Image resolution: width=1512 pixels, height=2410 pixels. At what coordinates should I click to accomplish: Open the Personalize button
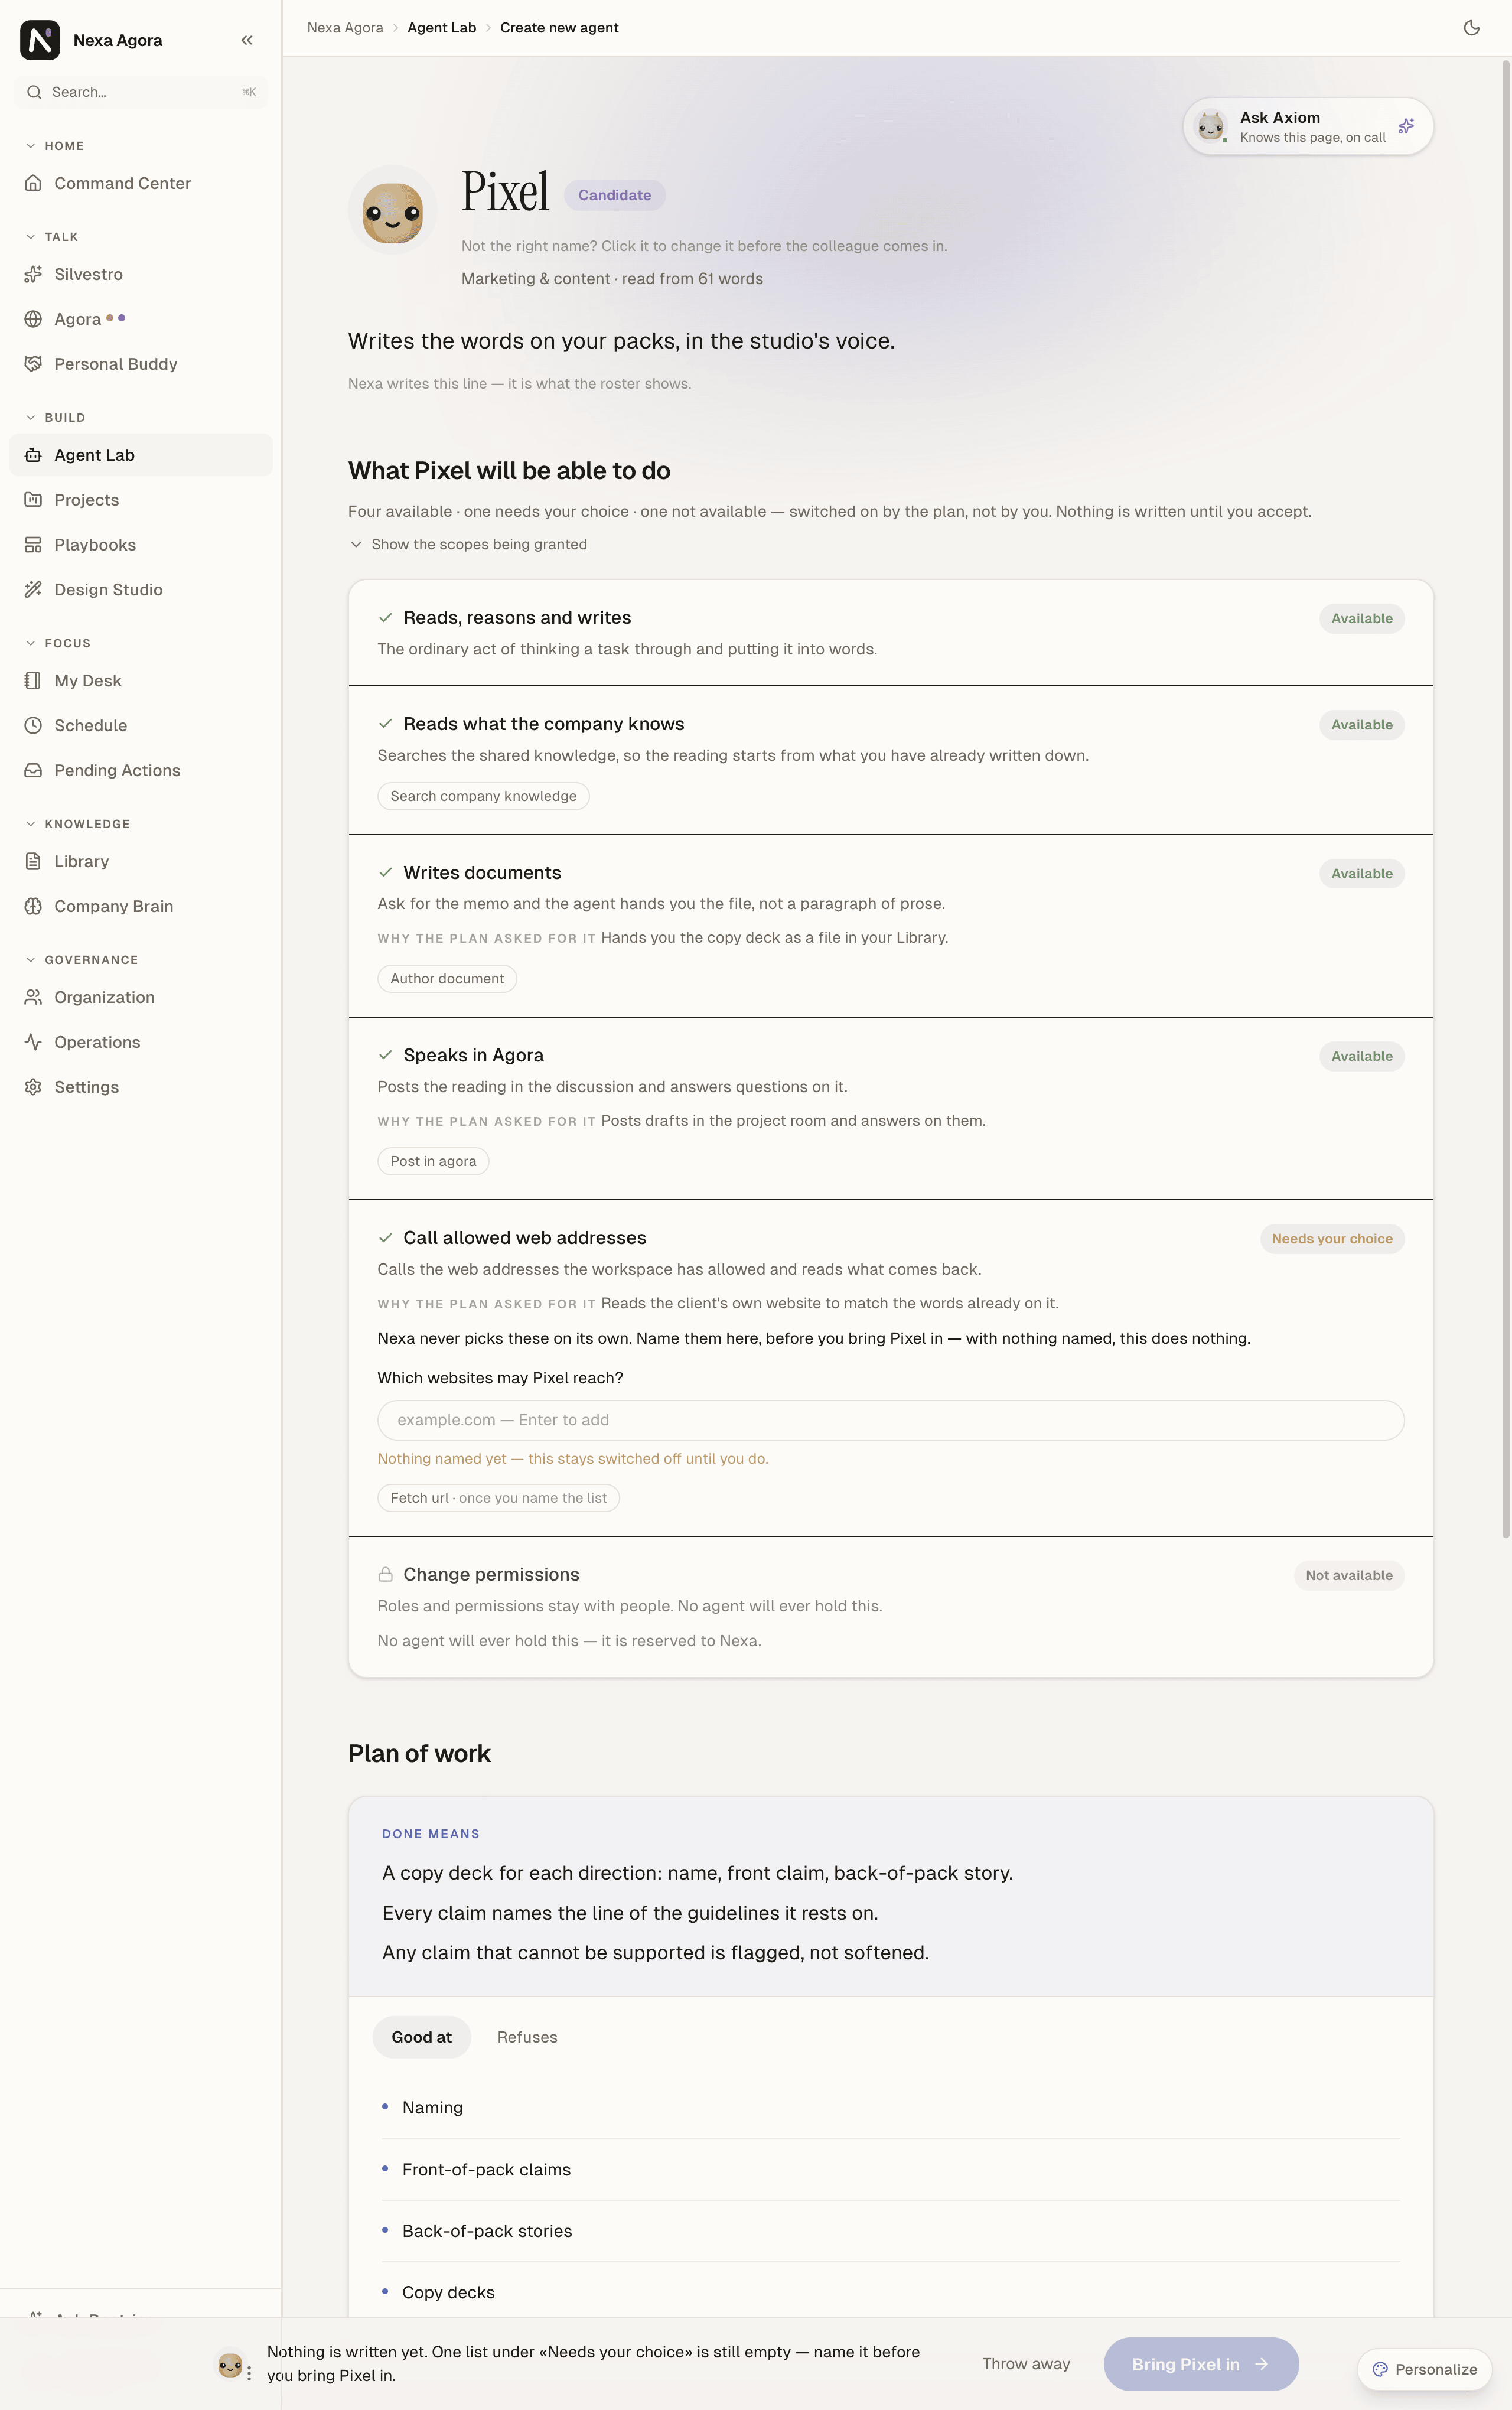pyautogui.click(x=1424, y=2369)
